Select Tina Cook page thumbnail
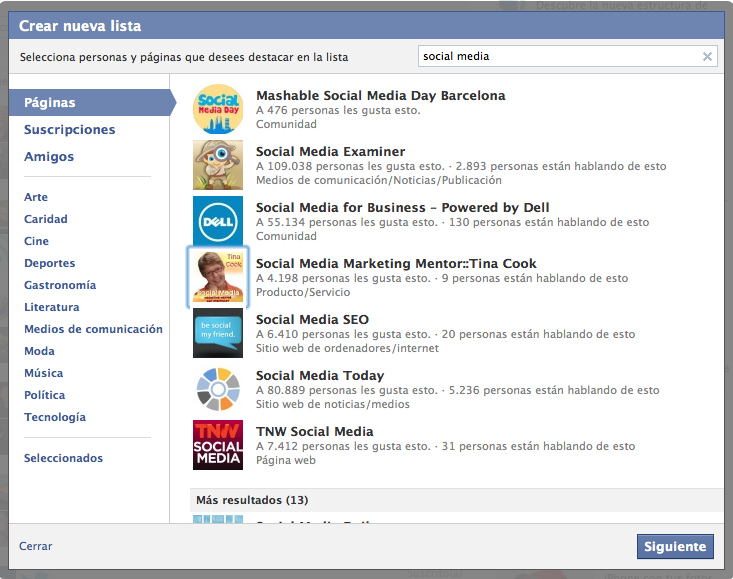The height and width of the screenshot is (579, 733). pyautogui.click(x=218, y=277)
